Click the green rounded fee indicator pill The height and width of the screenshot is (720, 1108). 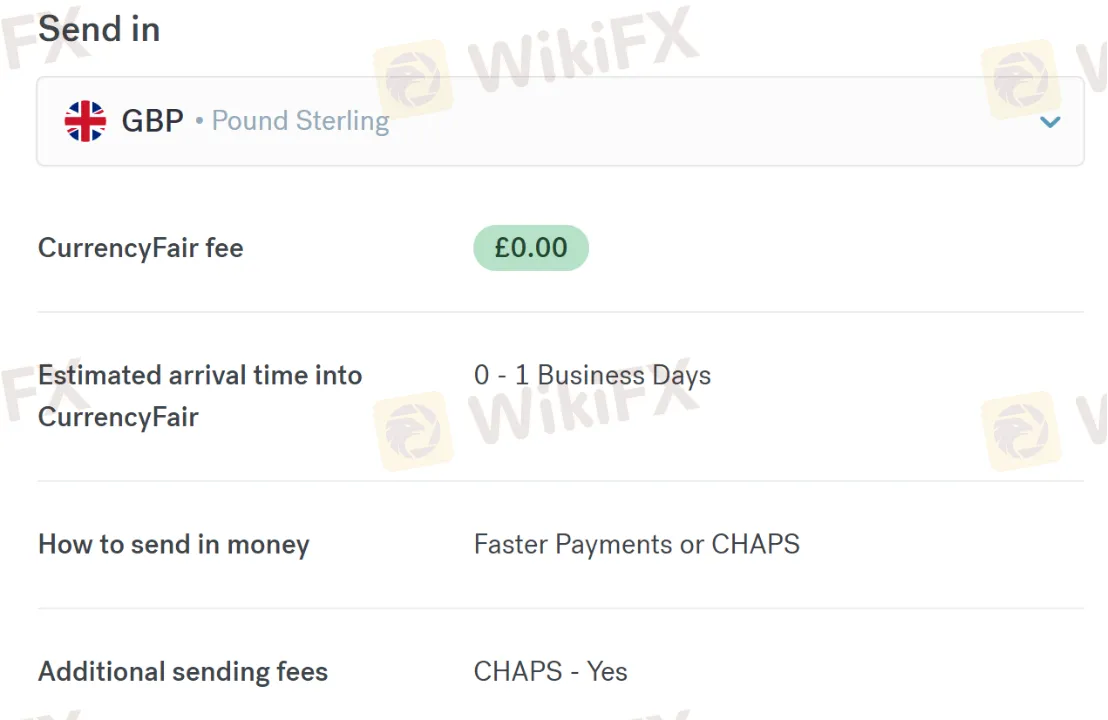(x=531, y=247)
